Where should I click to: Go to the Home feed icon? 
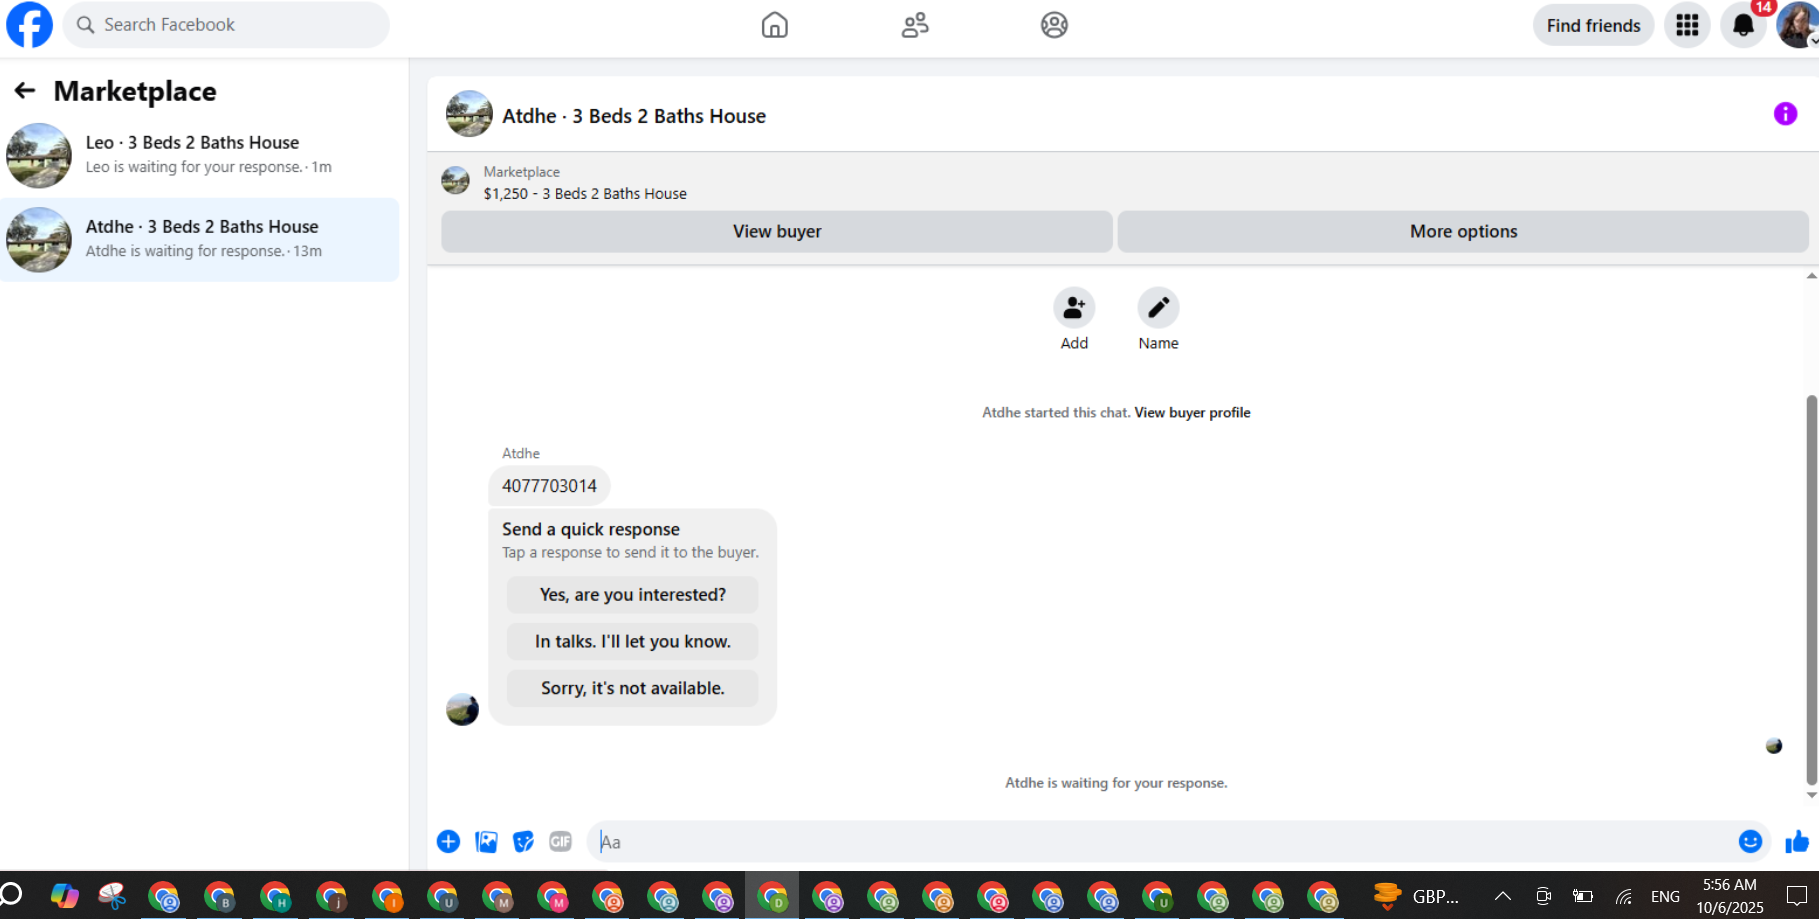pyautogui.click(x=775, y=25)
